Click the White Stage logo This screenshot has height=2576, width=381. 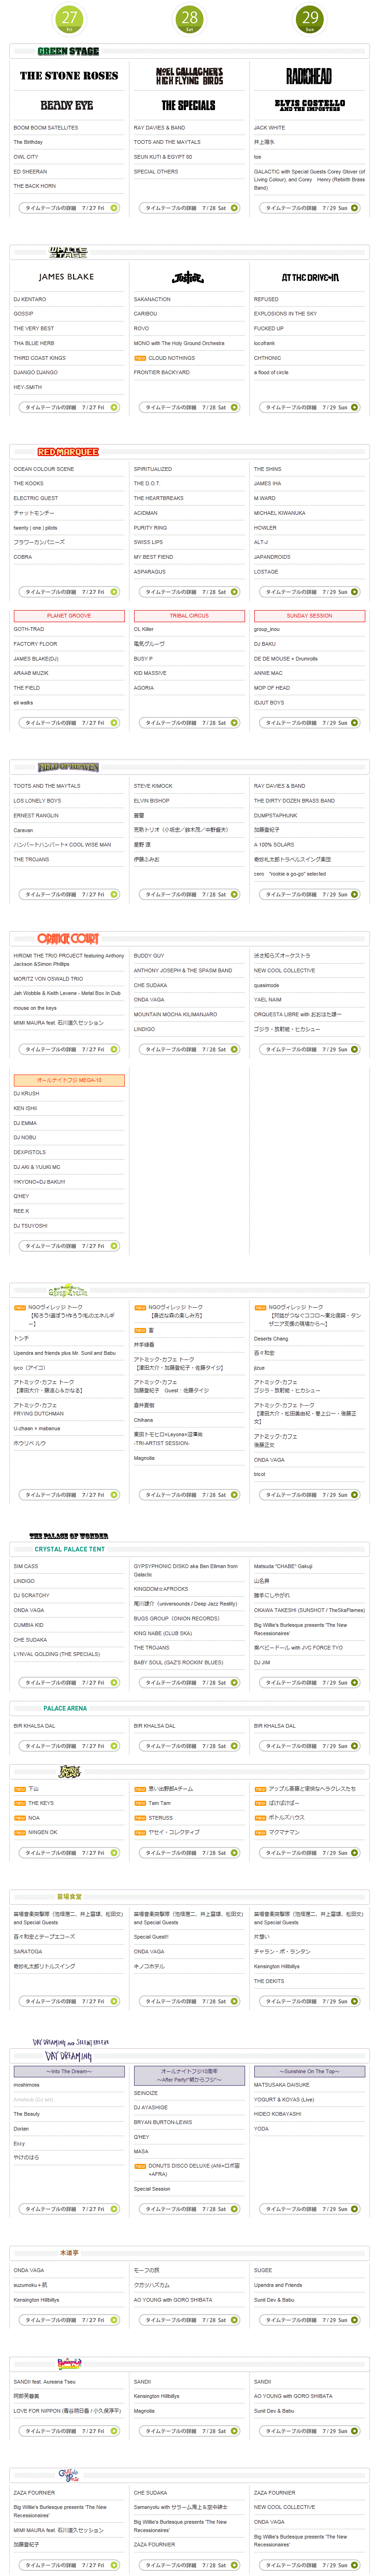coord(68,252)
